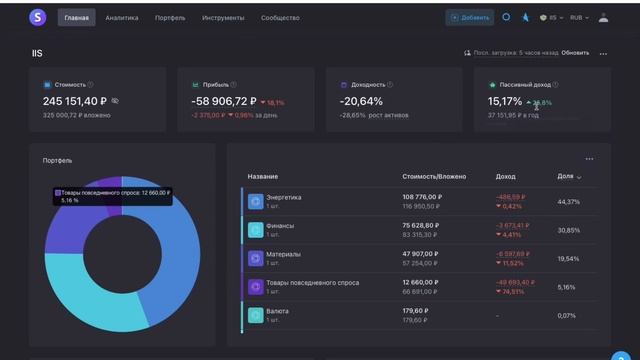The height and width of the screenshot is (360, 640).
Task: Click the 44,37% share cell
Action: [x=568, y=202]
